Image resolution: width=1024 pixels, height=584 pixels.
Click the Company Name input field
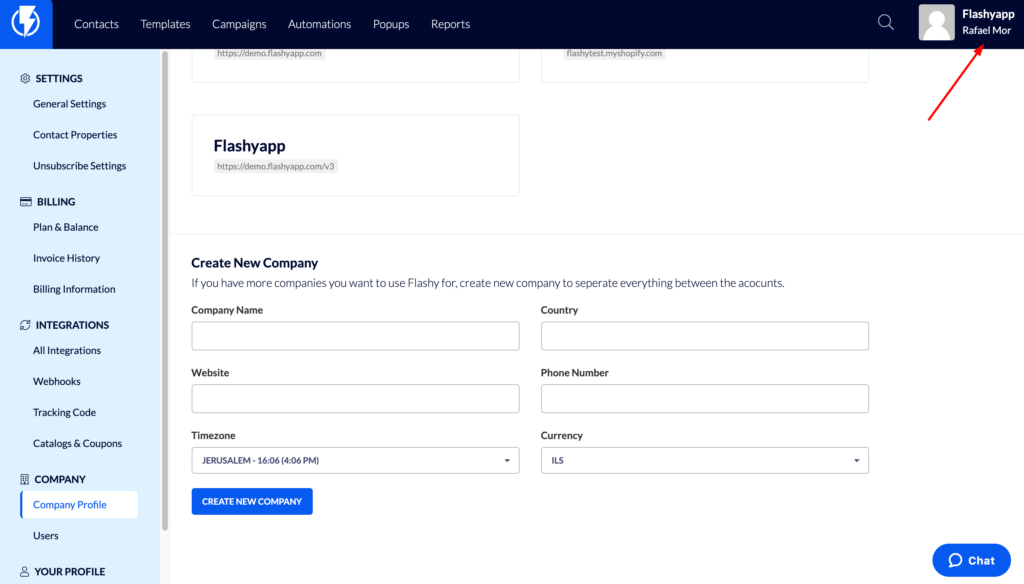[x=355, y=336]
